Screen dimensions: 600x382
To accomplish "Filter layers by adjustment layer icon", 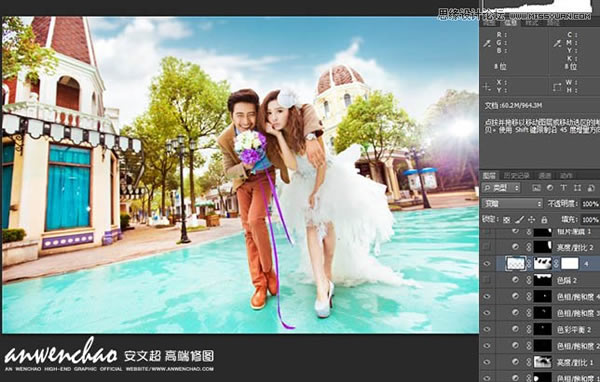I will point(550,188).
